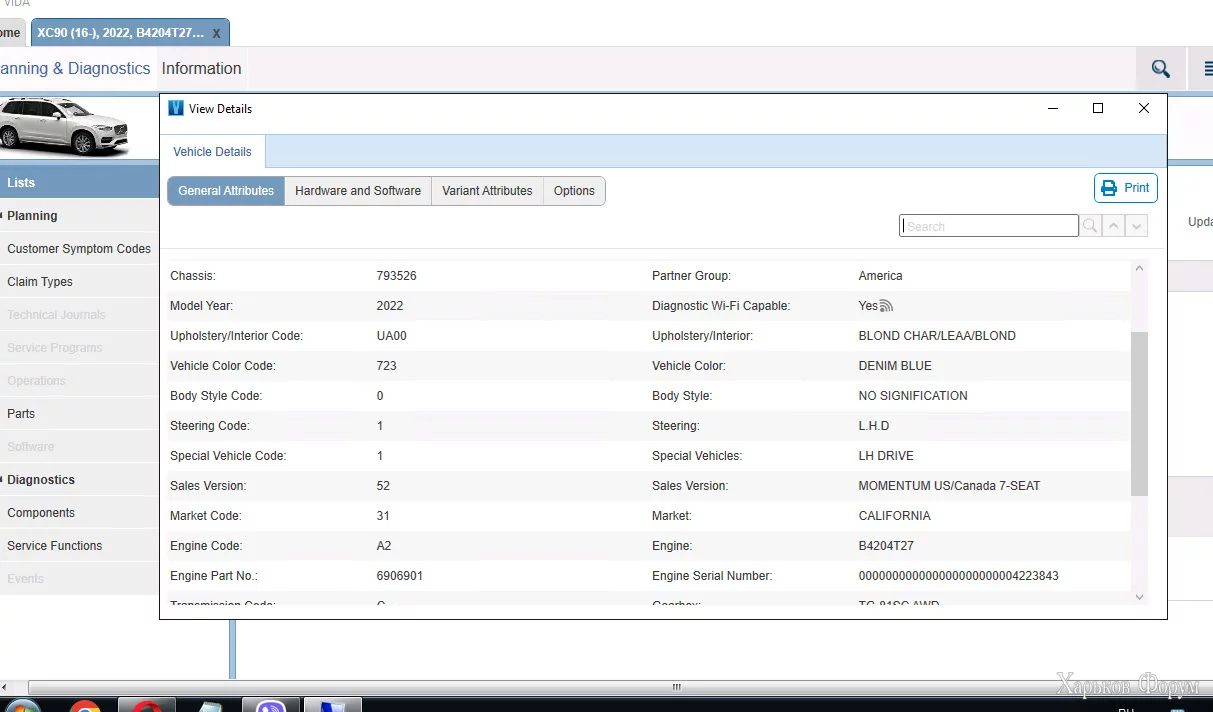
Task: Collapse the Diagnostics section in sidebar
Action: 40,480
